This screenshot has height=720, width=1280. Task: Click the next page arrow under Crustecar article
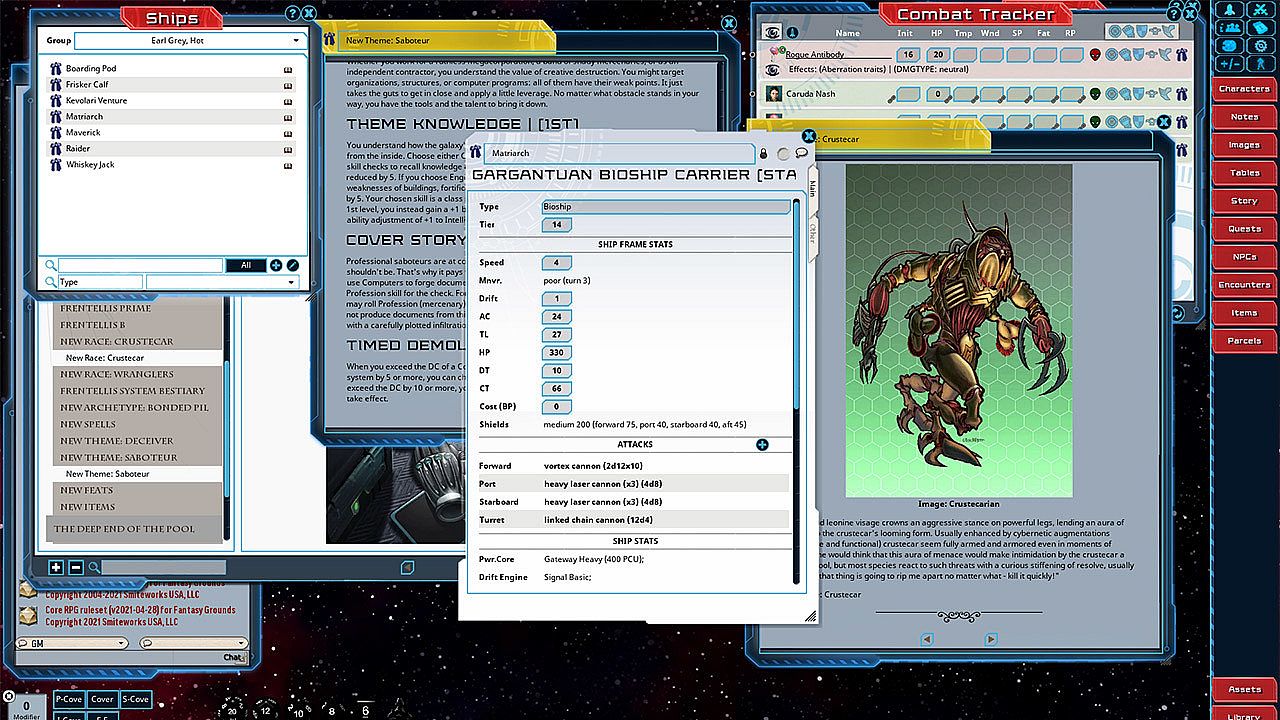pyautogui.click(x=990, y=639)
